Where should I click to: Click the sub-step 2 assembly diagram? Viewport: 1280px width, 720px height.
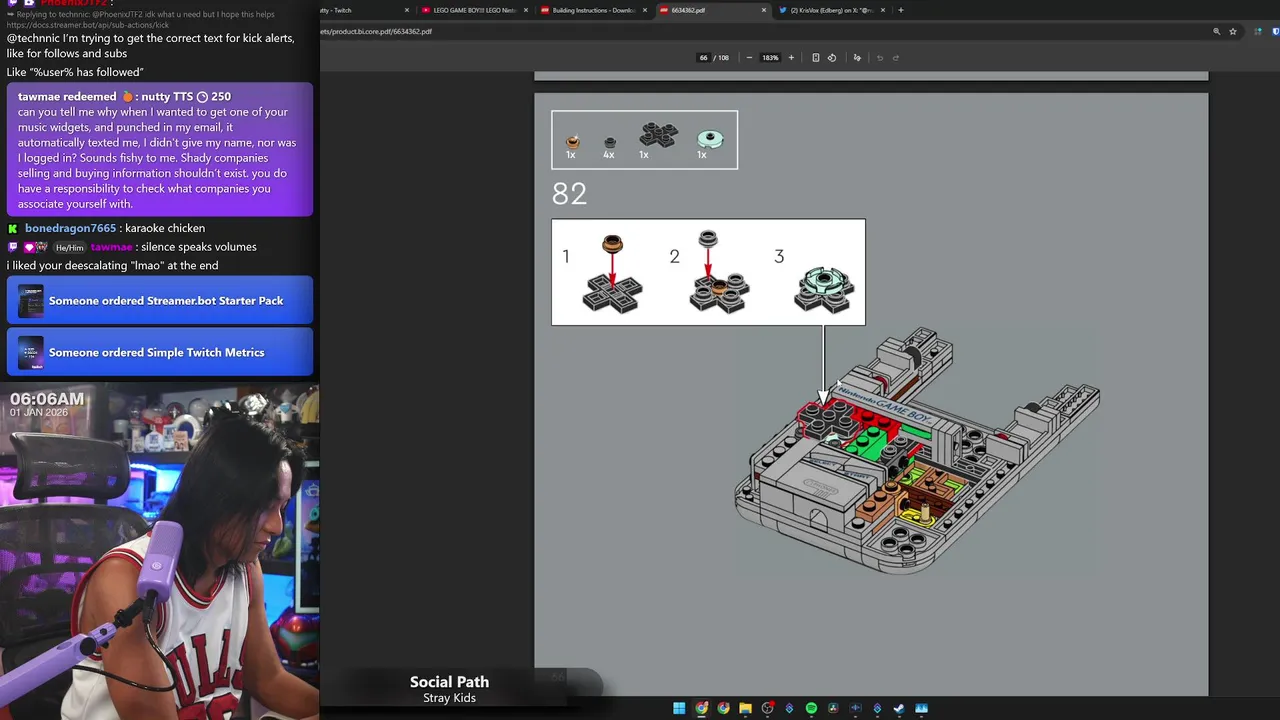point(717,271)
